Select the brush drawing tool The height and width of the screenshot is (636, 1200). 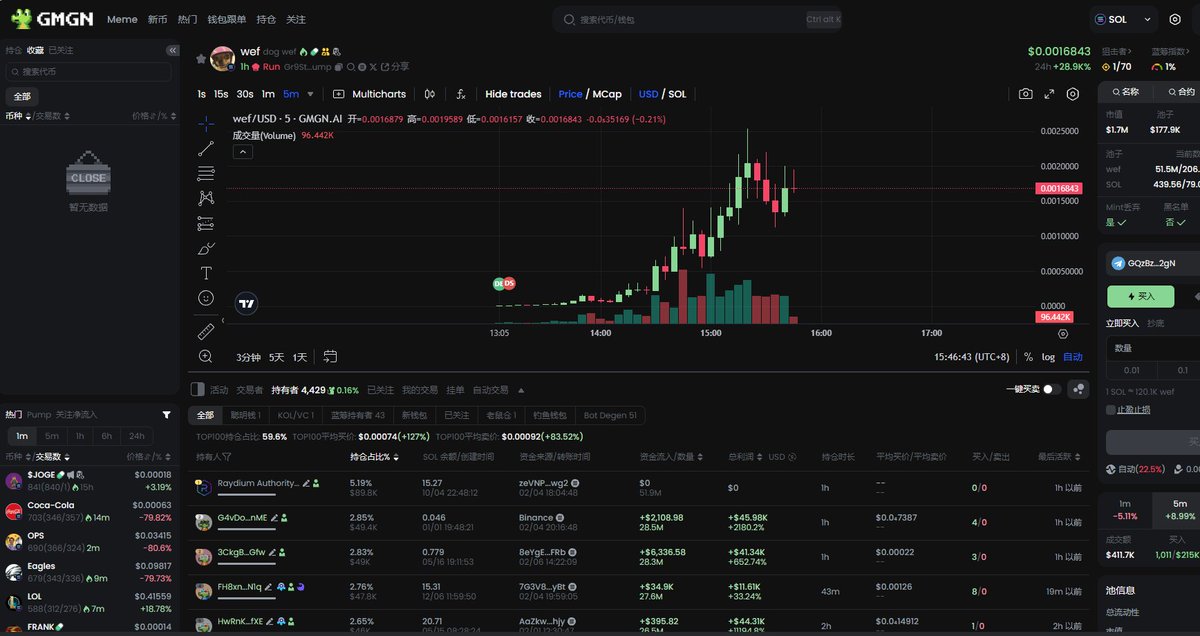coord(206,248)
